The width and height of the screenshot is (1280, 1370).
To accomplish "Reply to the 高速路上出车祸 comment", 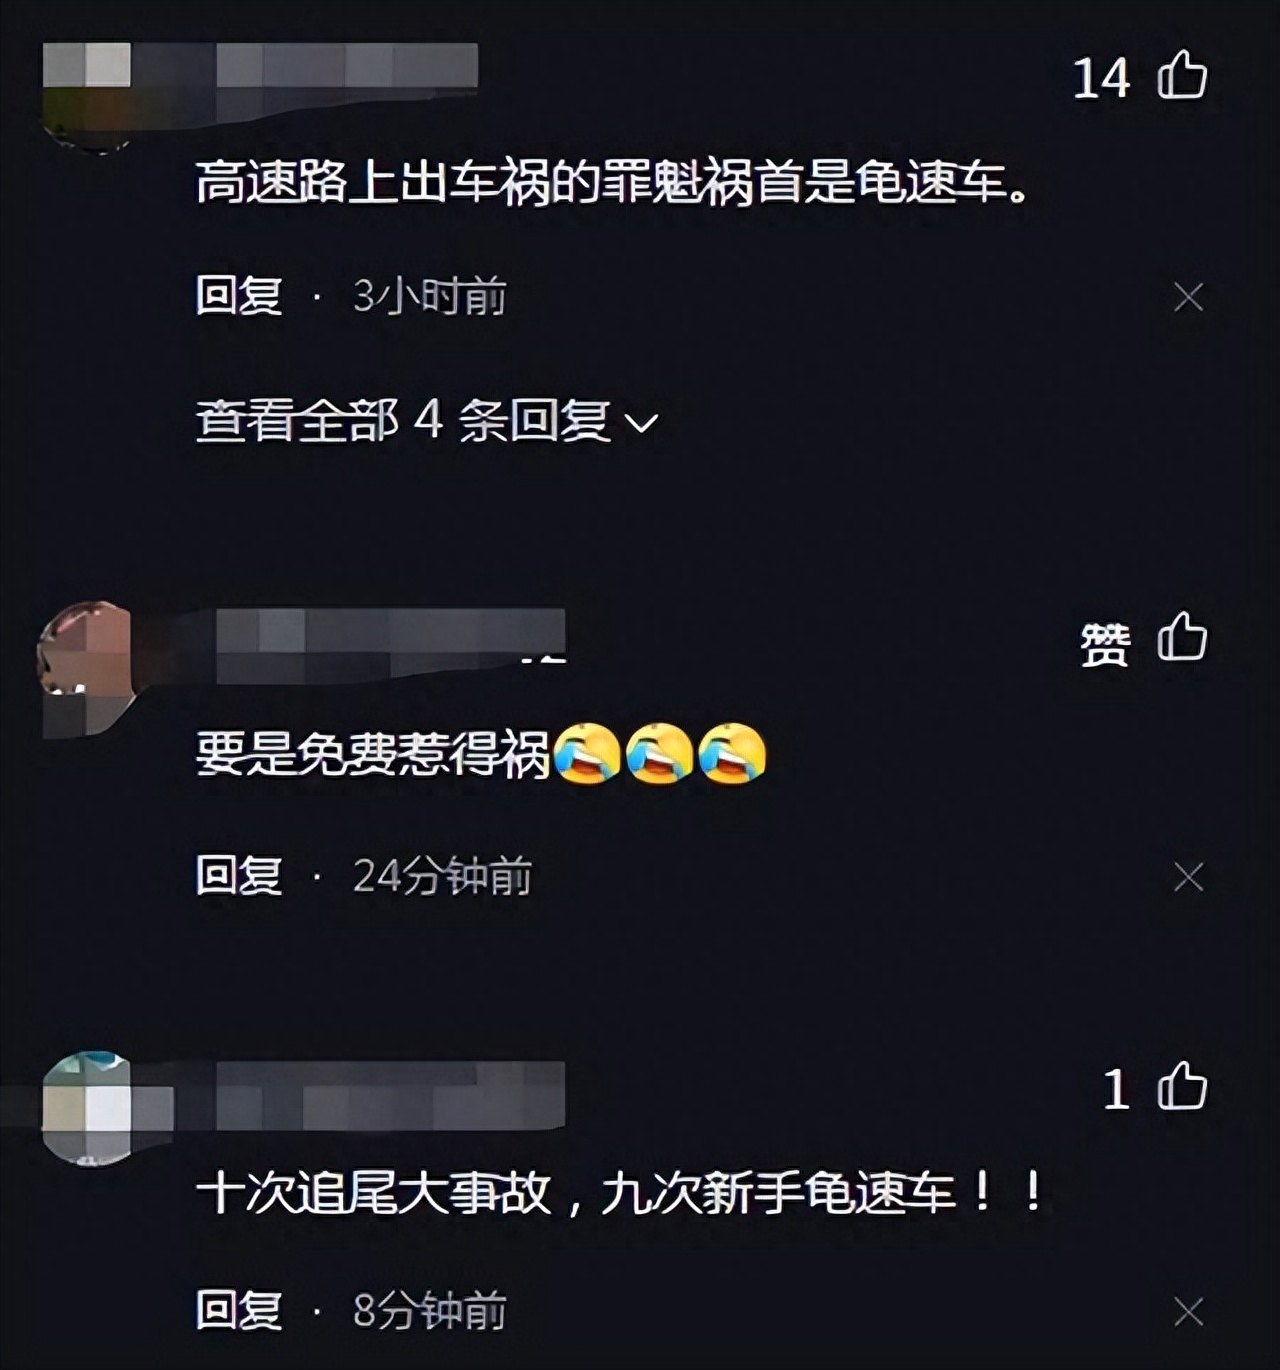I will click(x=239, y=296).
